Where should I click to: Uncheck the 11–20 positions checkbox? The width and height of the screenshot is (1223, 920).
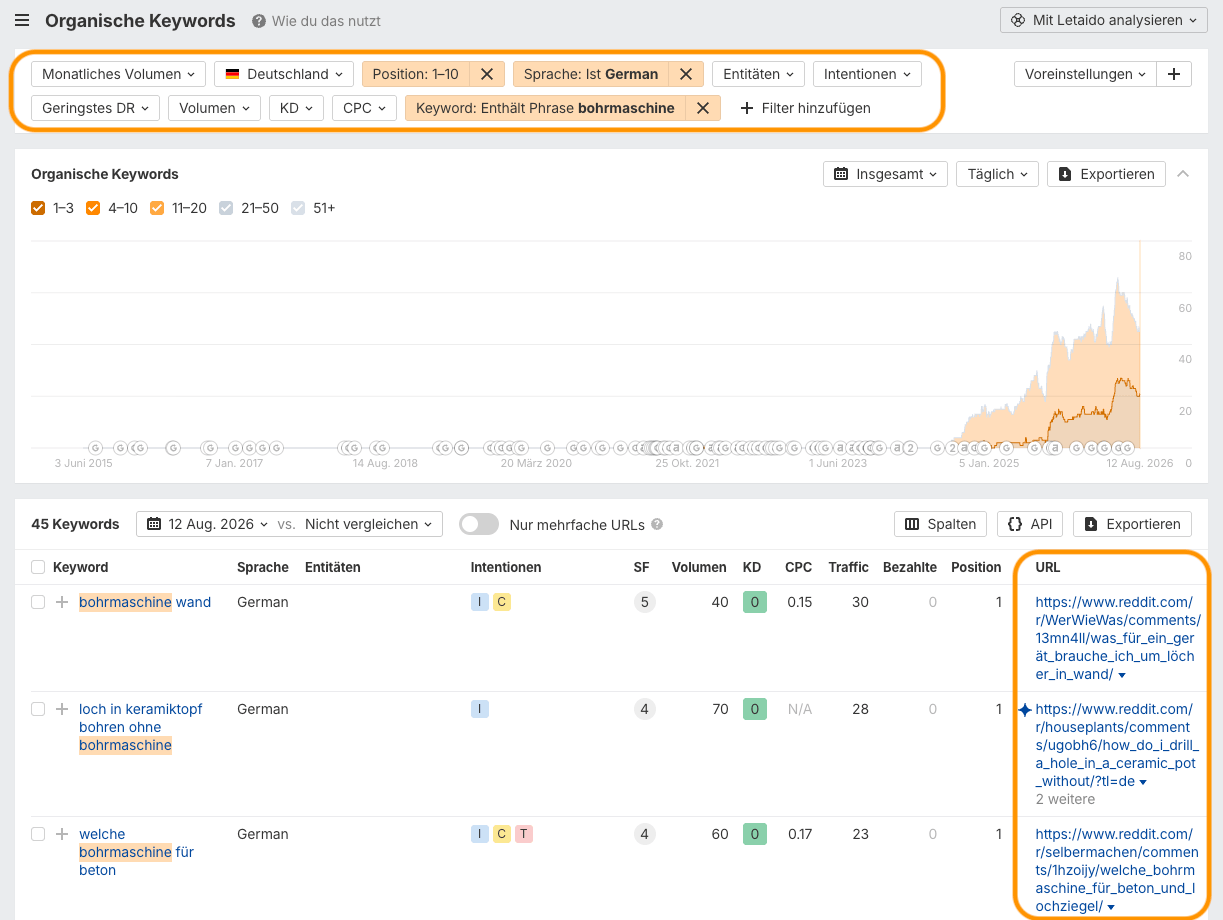coord(157,208)
